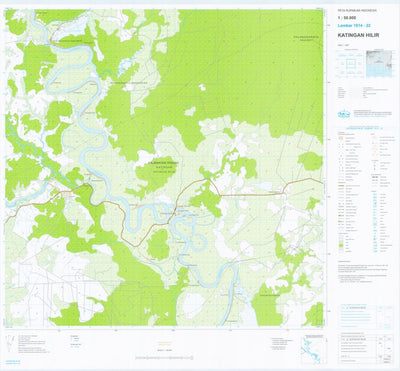The image size is (400, 371).
Task: Click the KATINGAN HILIR sheet title
Action: pos(358,35)
